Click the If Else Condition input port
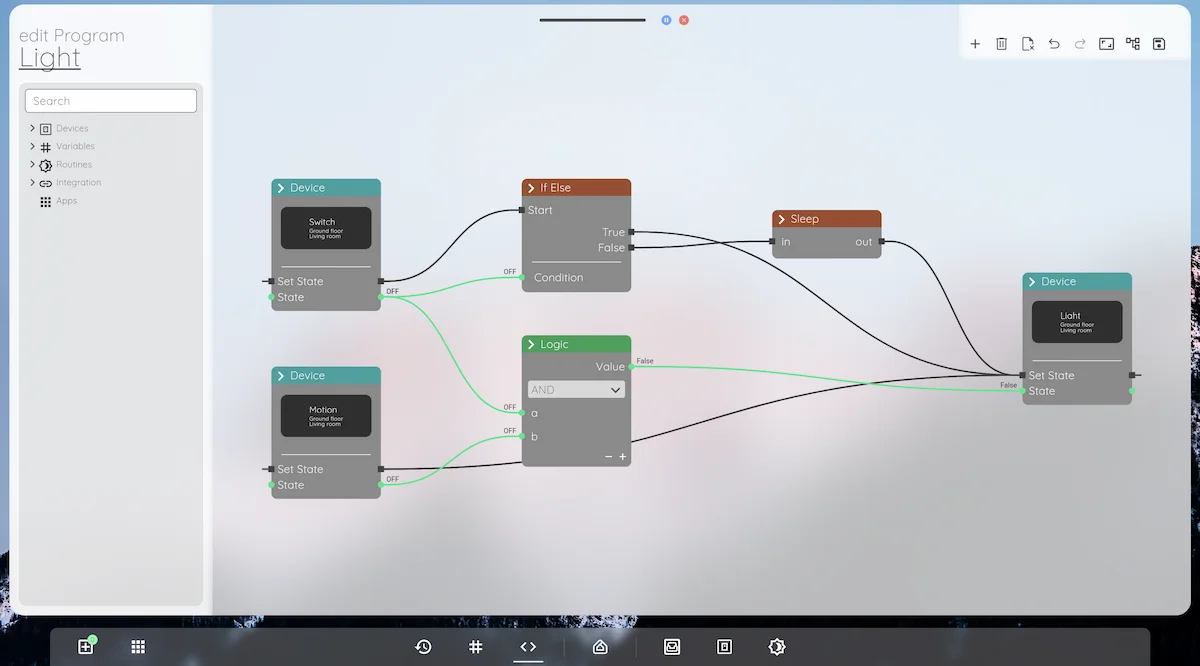This screenshot has height=666, width=1200. (x=522, y=277)
